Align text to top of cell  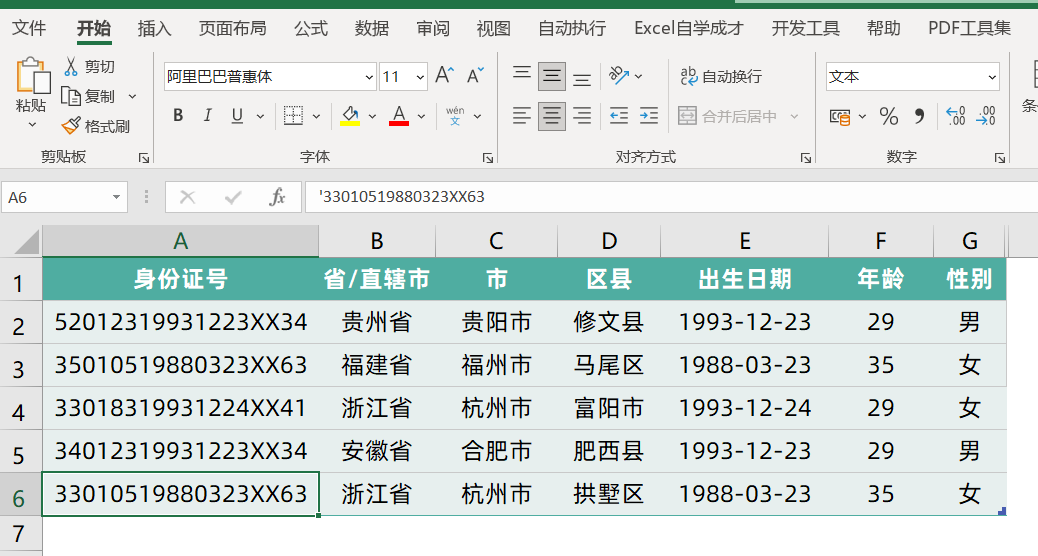[522, 73]
